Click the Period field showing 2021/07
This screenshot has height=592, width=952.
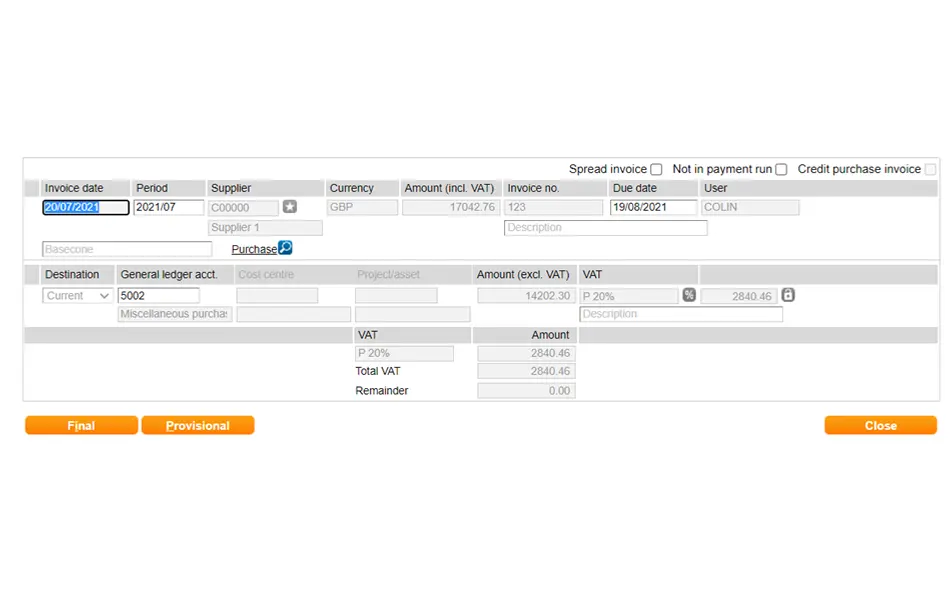[x=169, y=207]
